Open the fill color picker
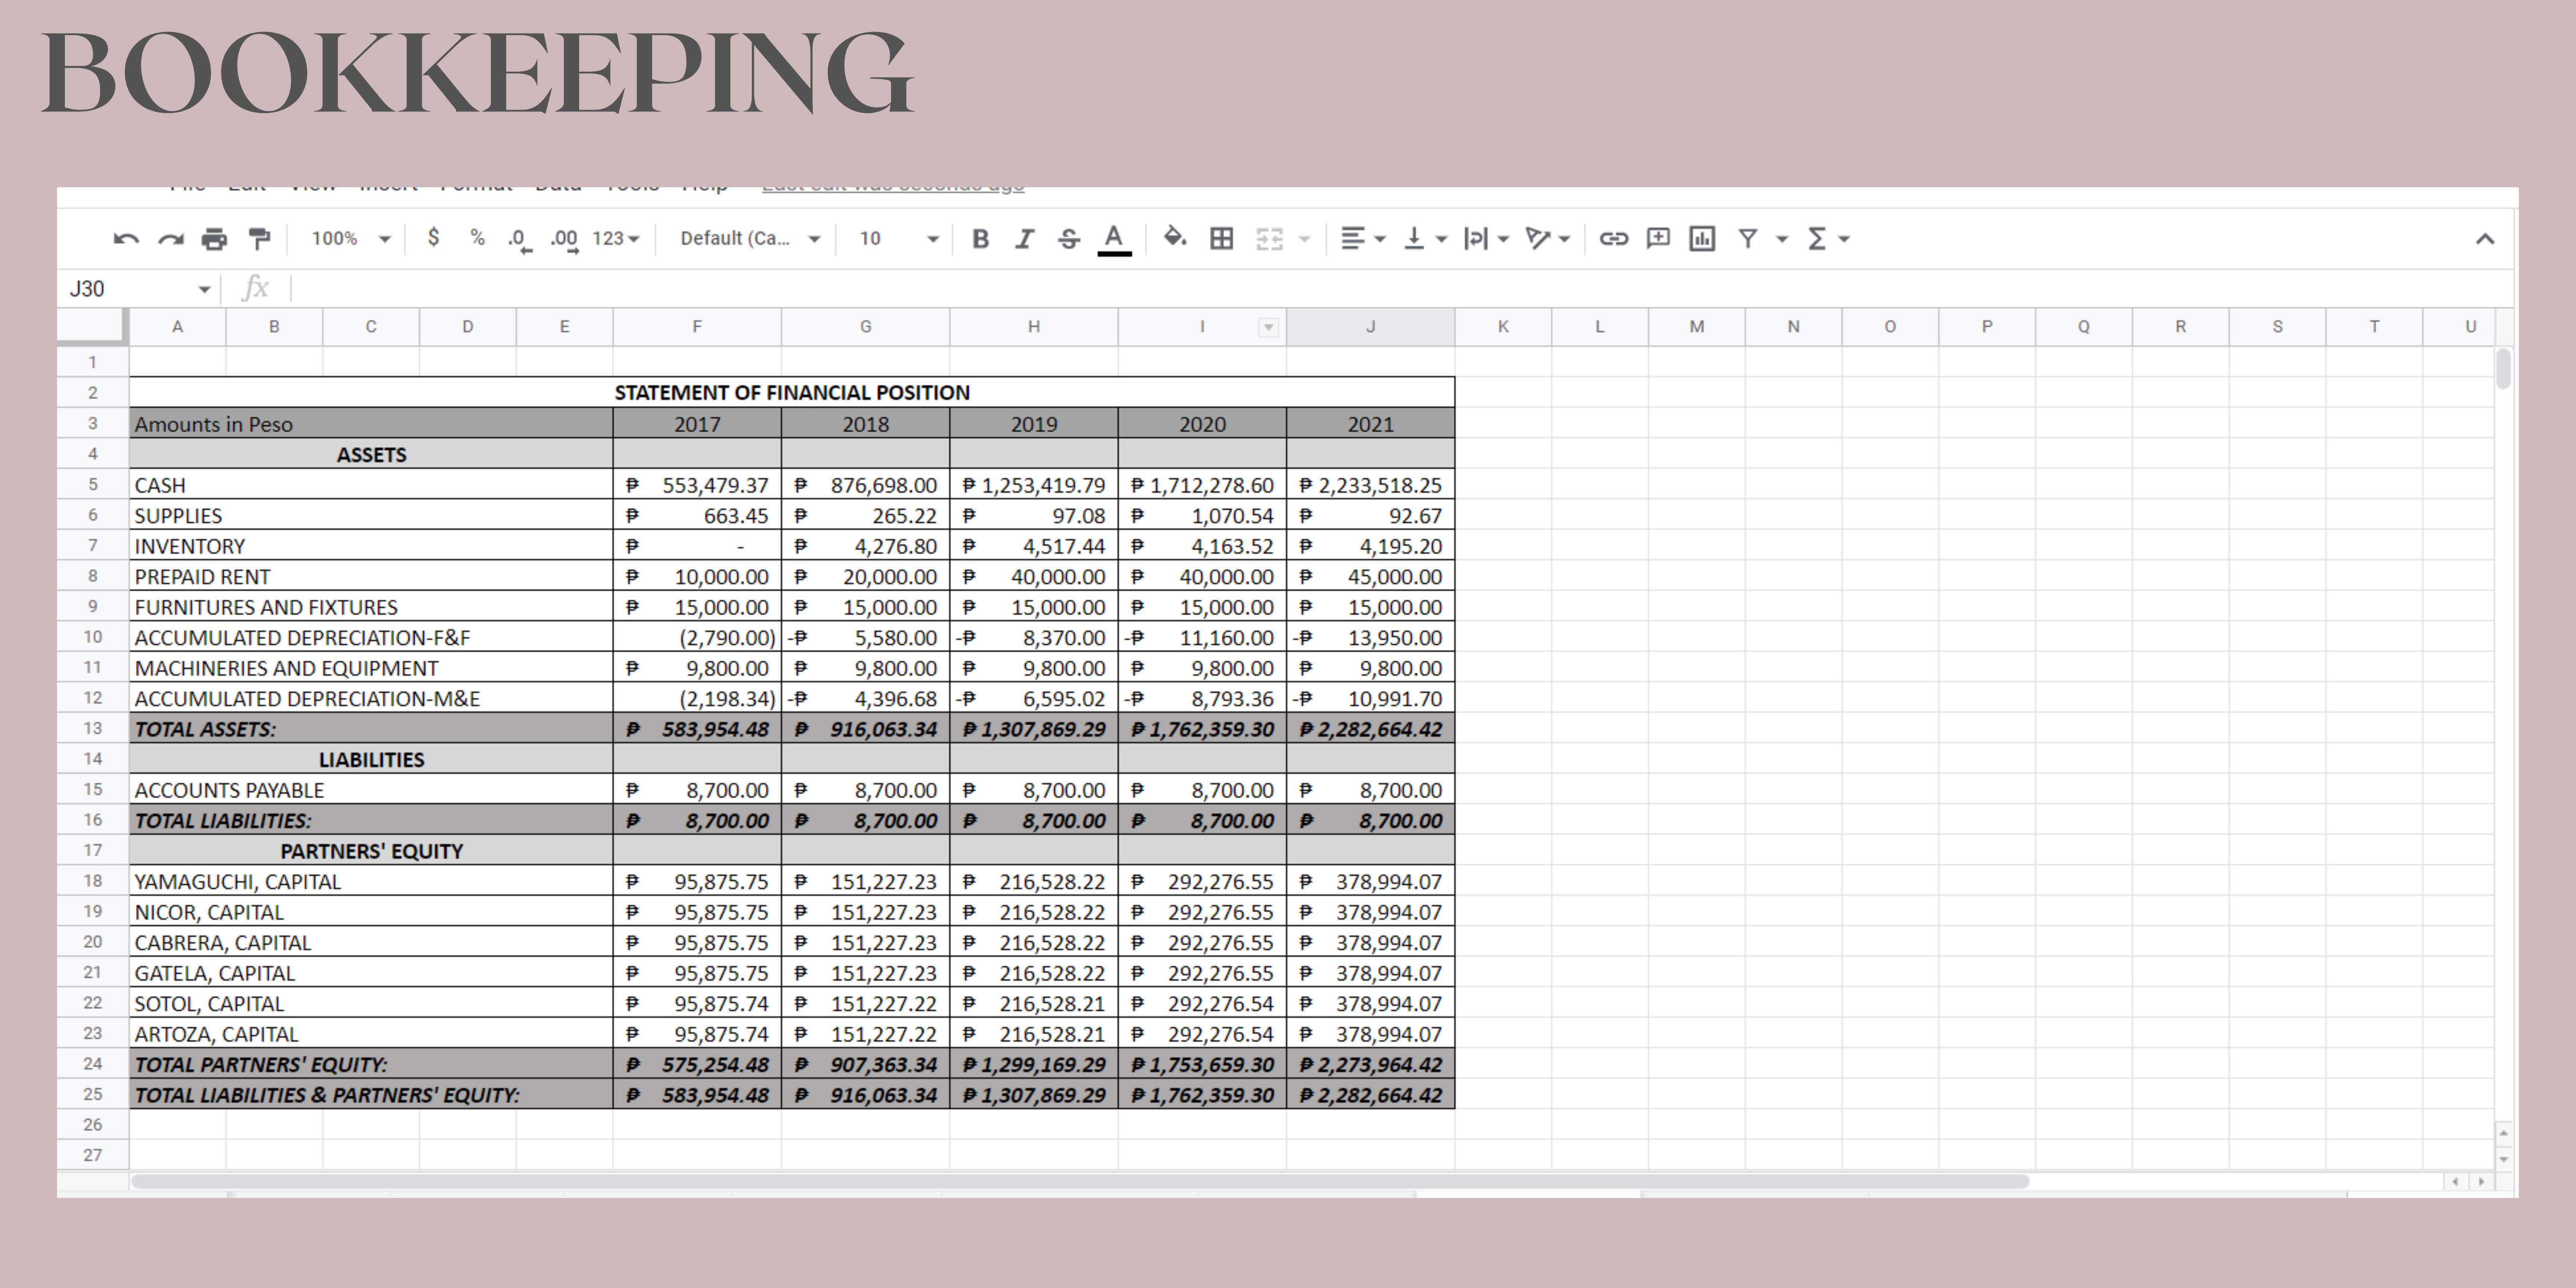 (x=1175, y=238)
